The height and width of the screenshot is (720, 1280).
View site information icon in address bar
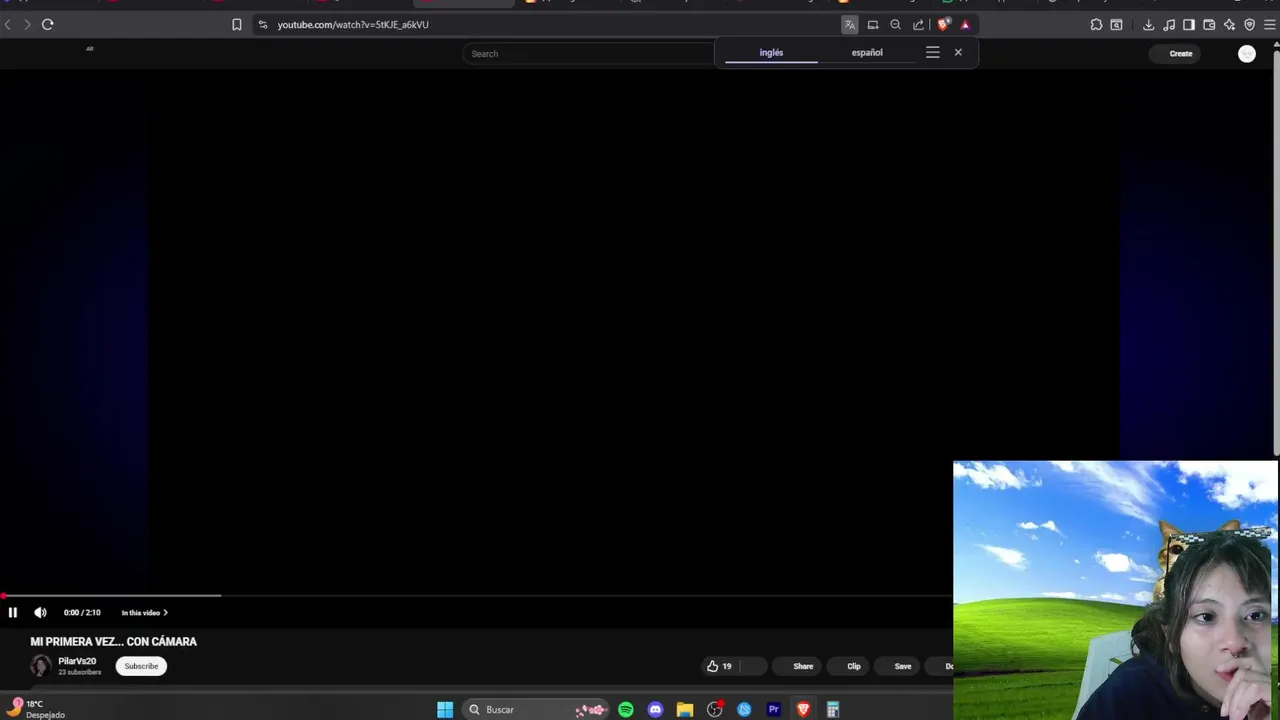pyautogui.click(x=262, y=24)
